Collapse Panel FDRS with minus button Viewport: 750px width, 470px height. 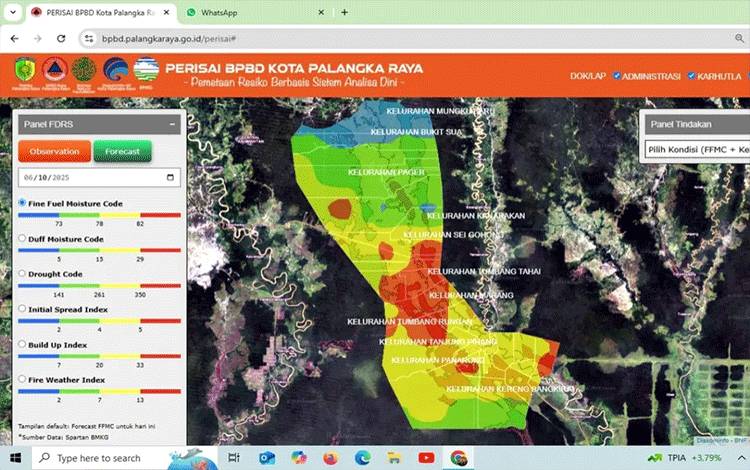click(x=172, y=124)
